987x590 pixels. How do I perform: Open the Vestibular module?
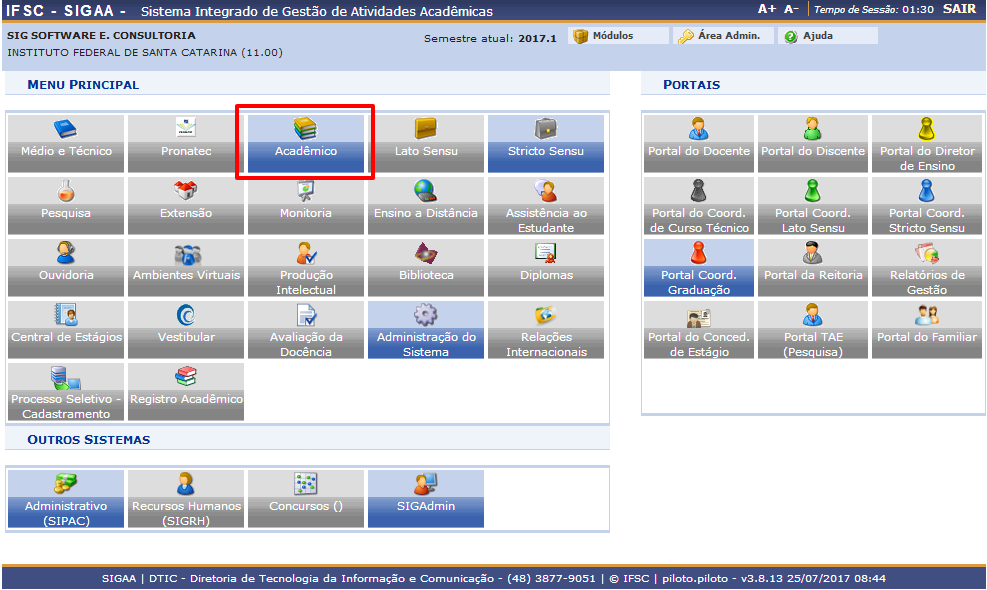pyautogui.click(x=186, y=329)
